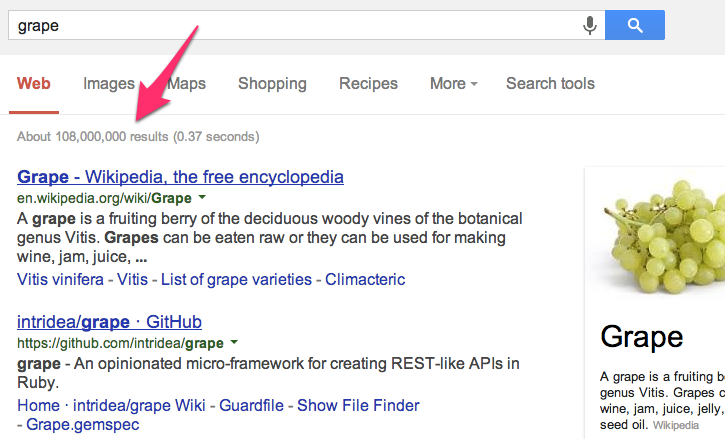The width and height of the screenshot is (725, 439).
Task: Switch to the Images tab
Action: coord(109,84)
